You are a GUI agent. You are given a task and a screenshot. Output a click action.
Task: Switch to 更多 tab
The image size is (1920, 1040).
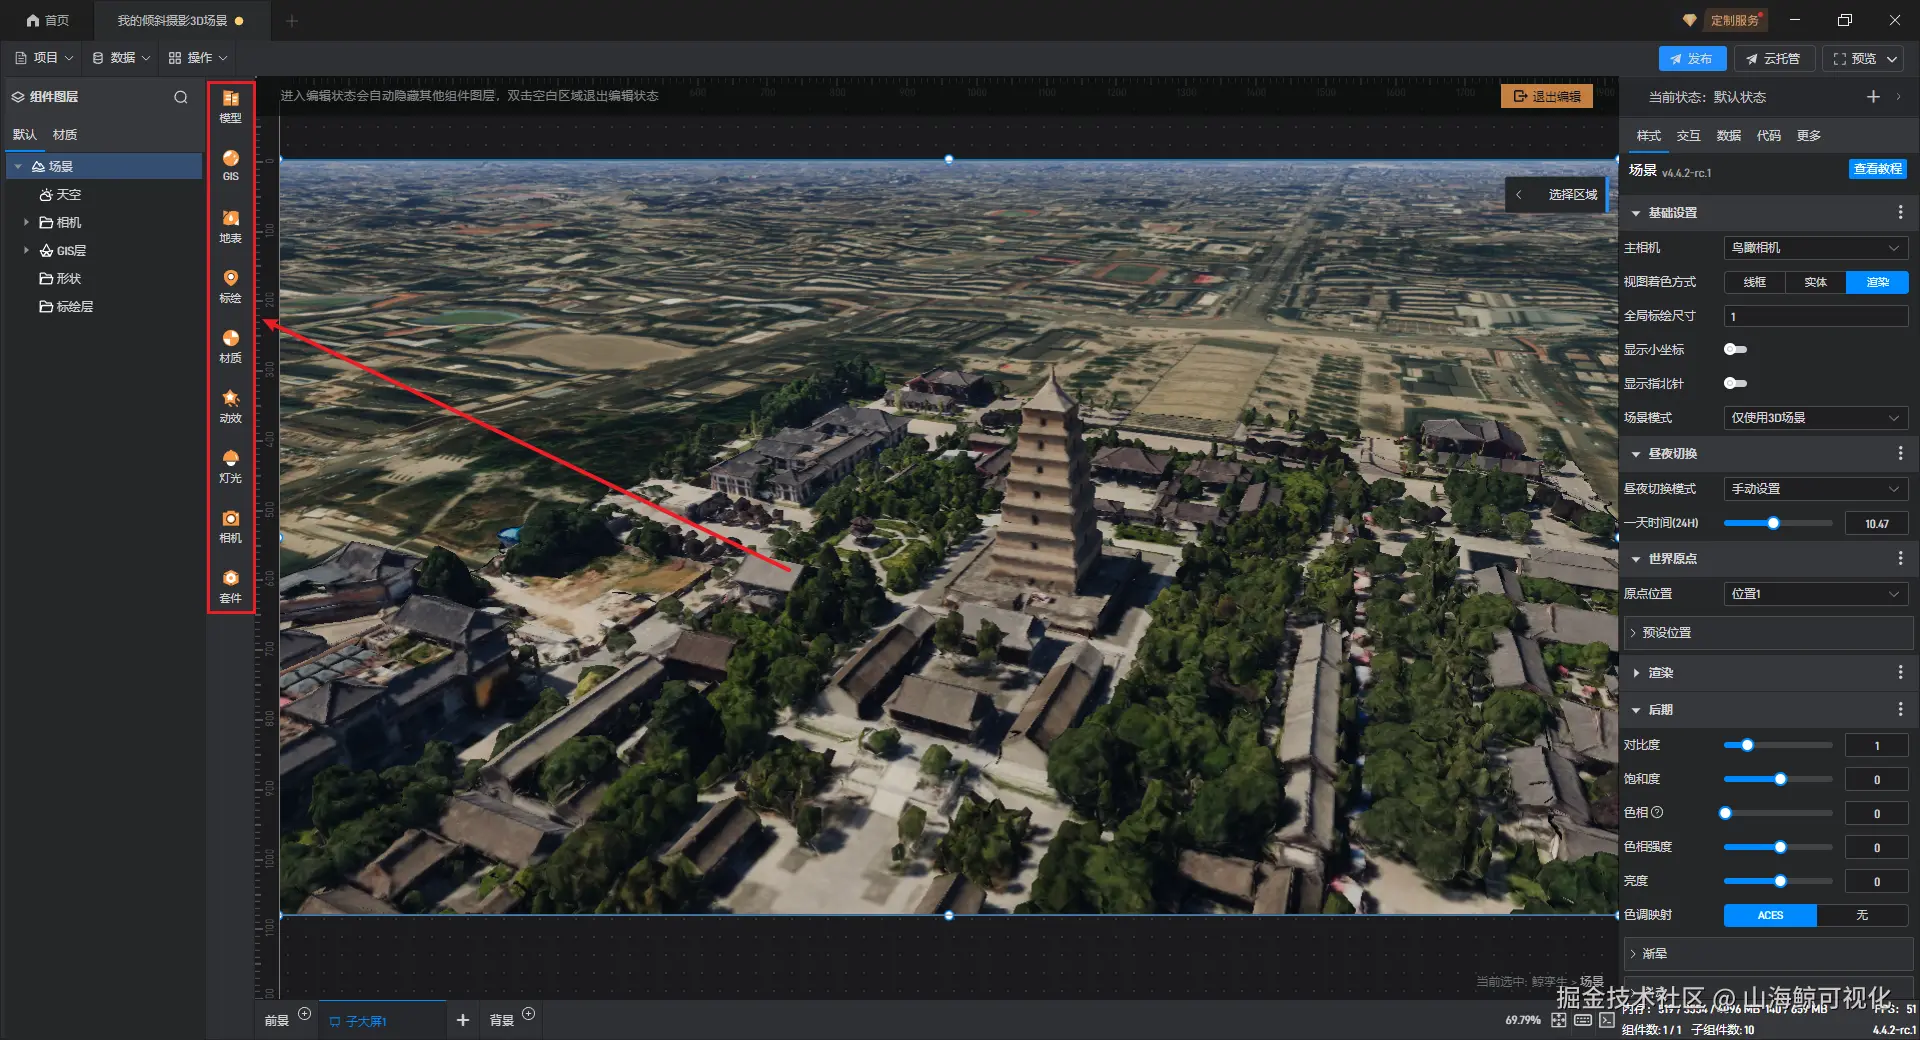tap(1808, 135)
